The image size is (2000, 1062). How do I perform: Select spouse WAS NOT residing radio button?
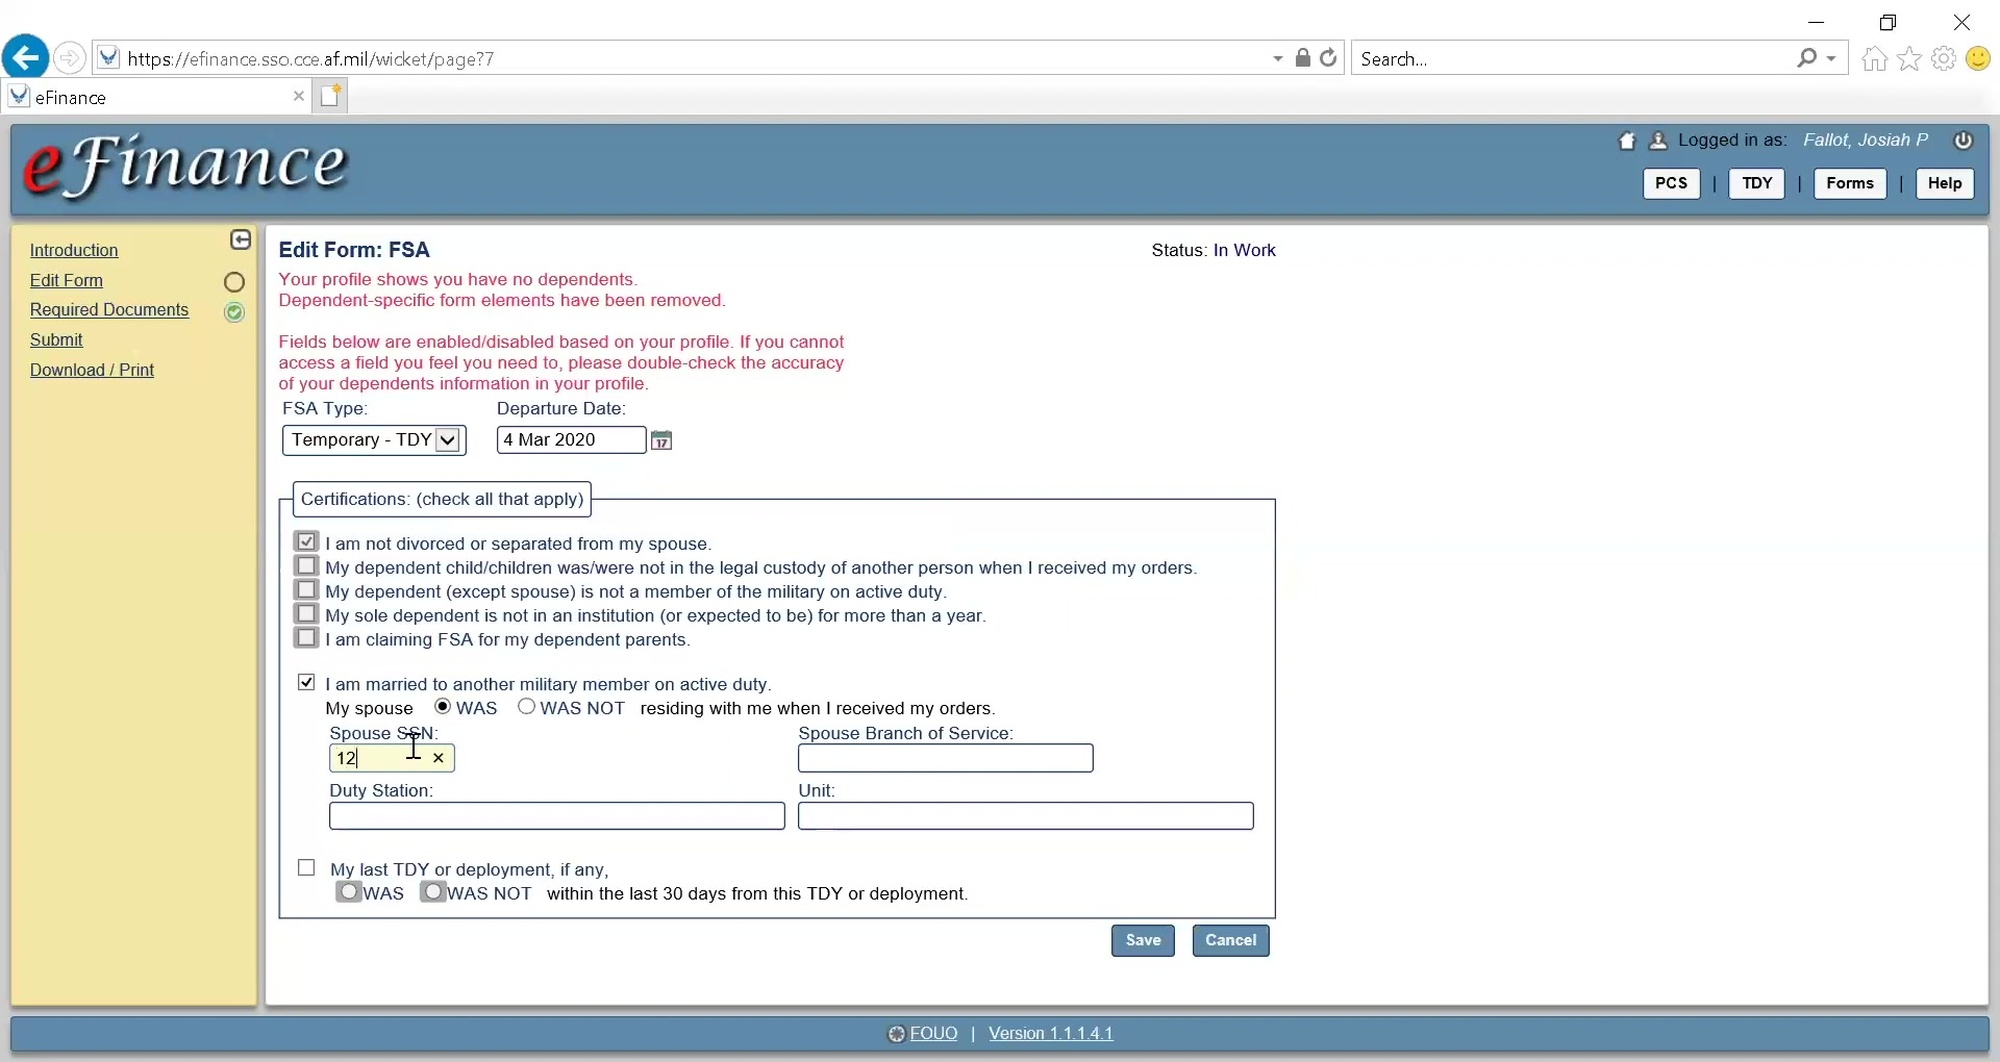click(x=526, y=706)
